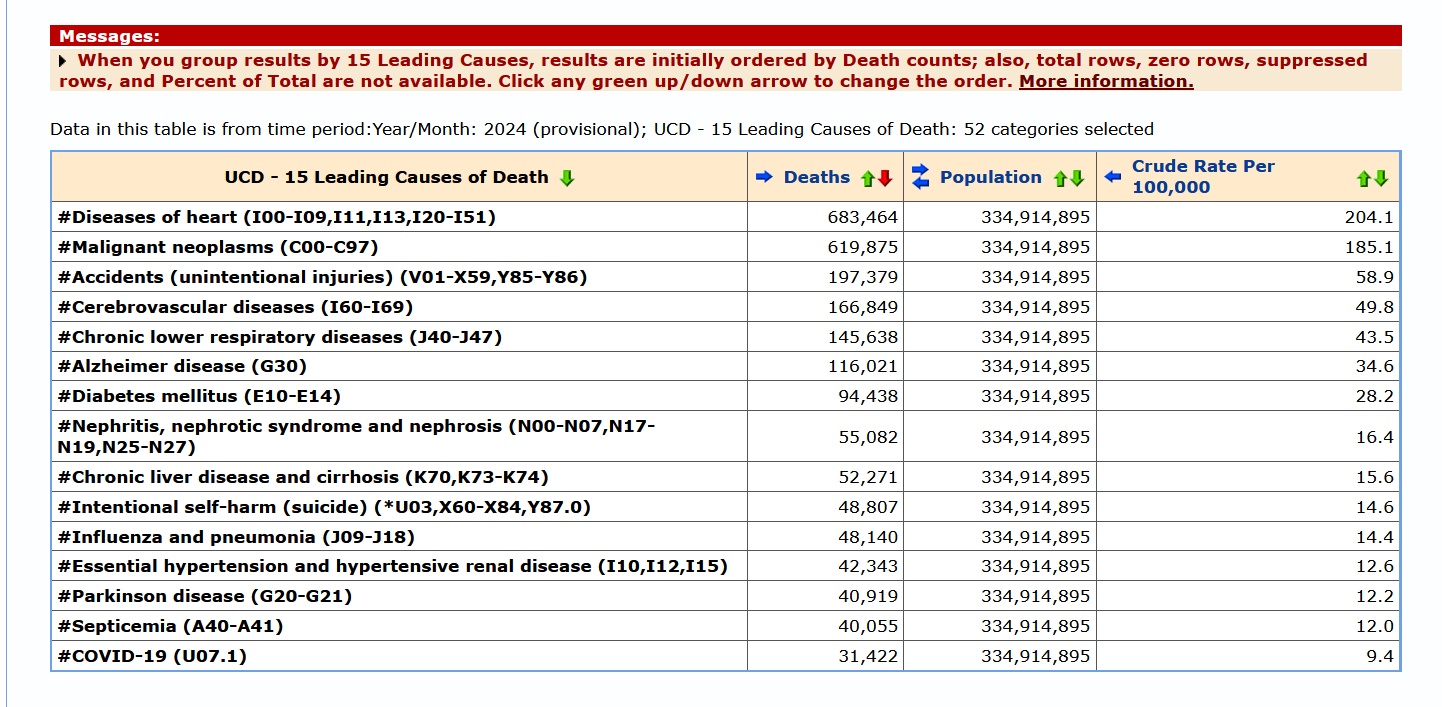Select Cerebrovascular diseases row label
Image resolution: width=1442 pixels, height=707 pixels.
click(235, 307)
